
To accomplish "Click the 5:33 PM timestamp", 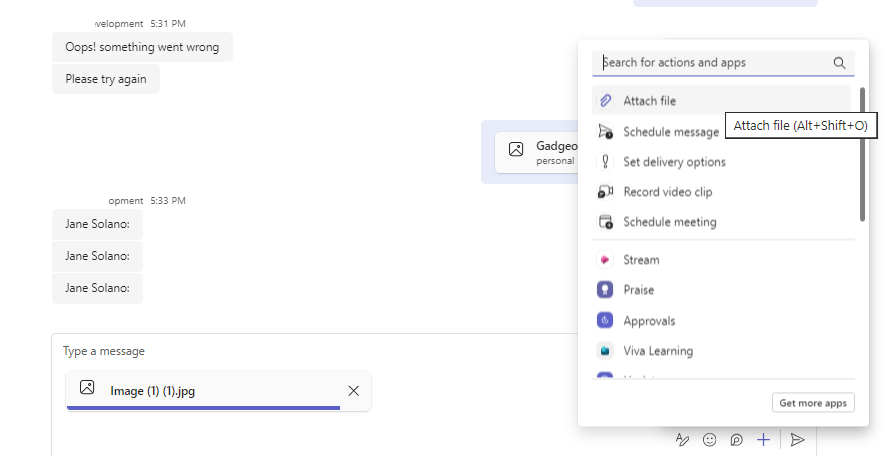I will [168, 201].
